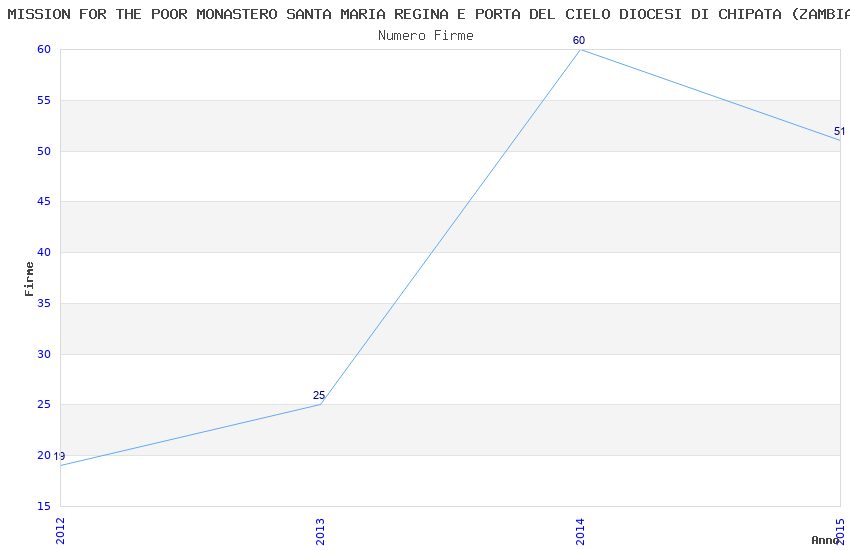Click the data point value 19 above 2012

click(59, 457)
